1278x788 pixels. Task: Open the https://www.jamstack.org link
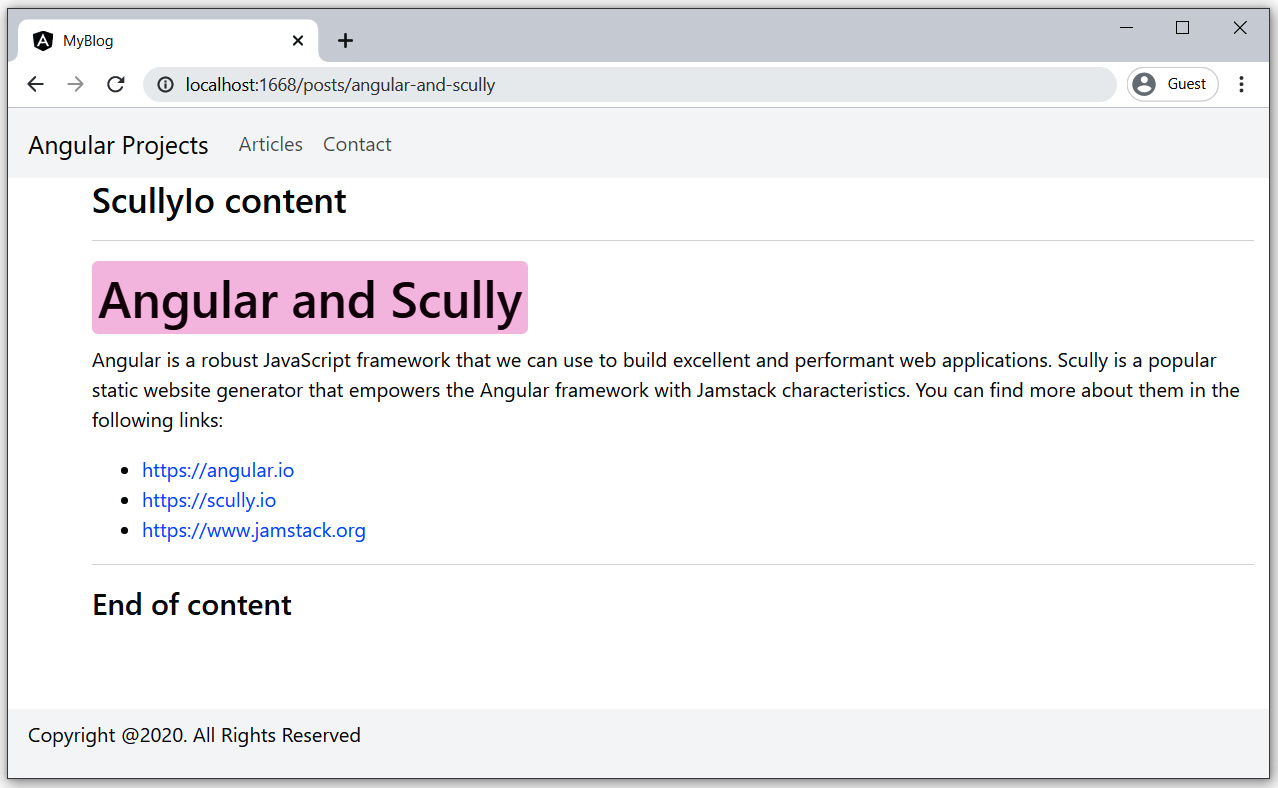coord(254,530)
